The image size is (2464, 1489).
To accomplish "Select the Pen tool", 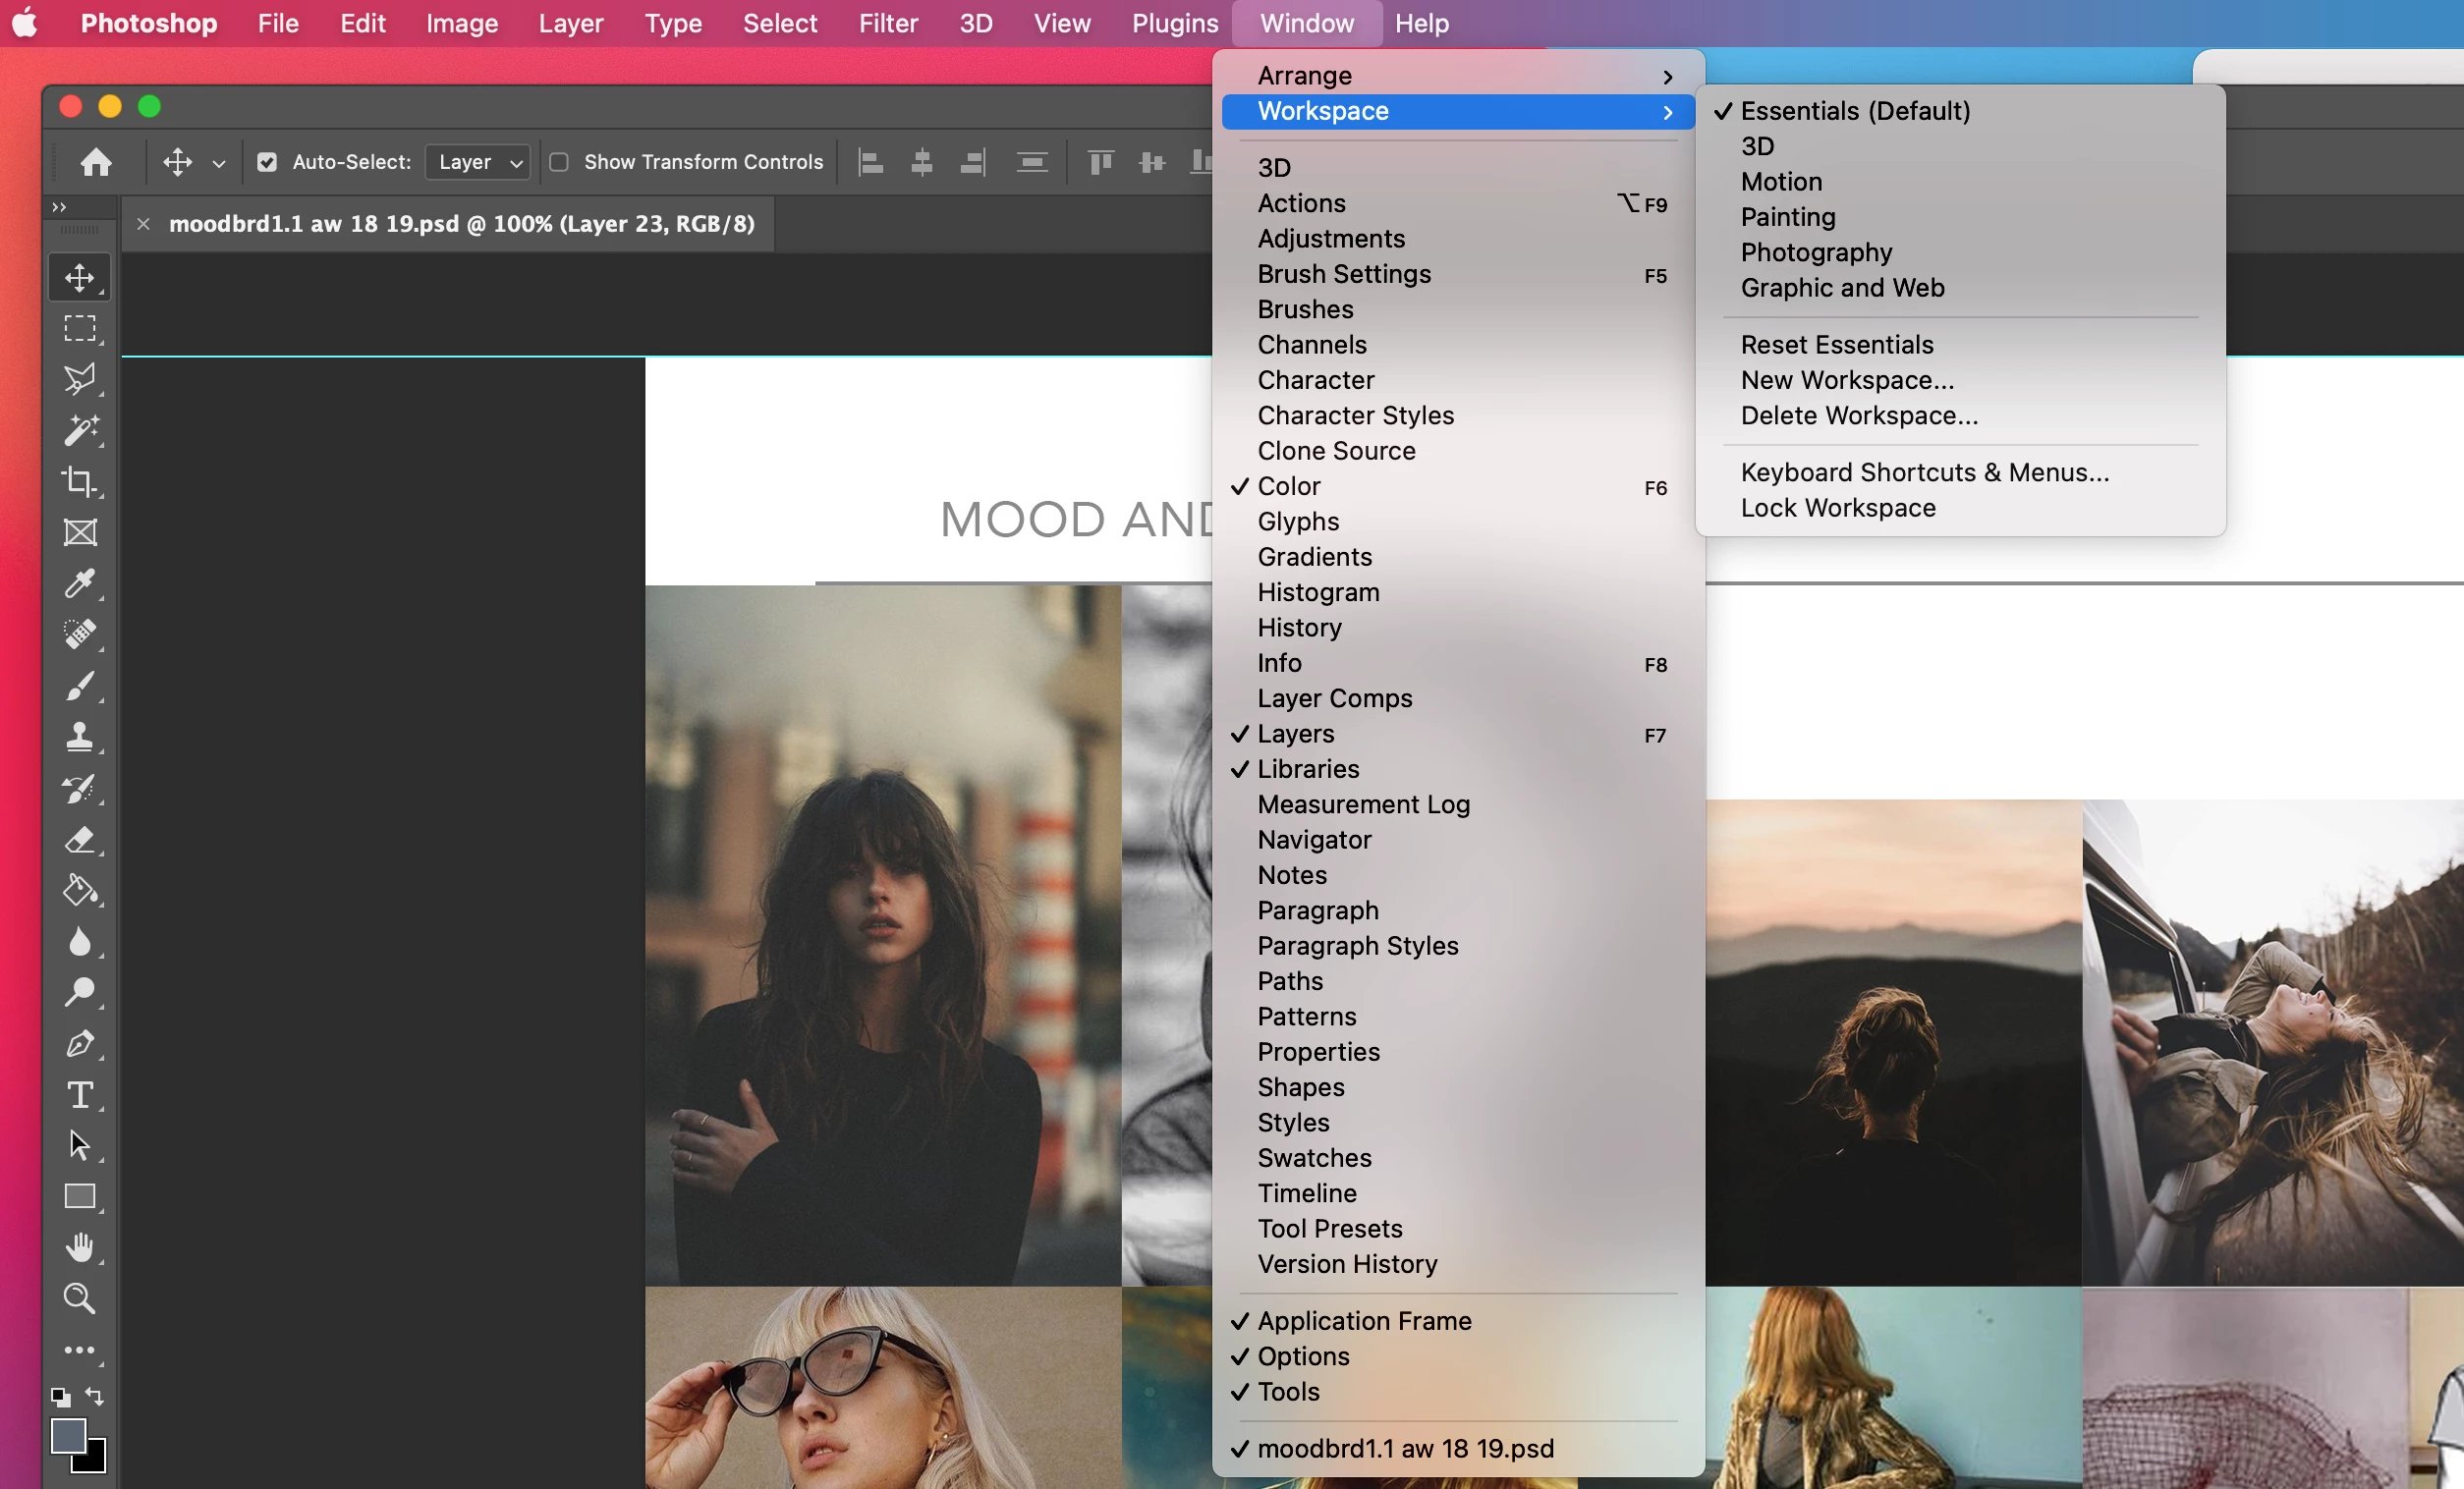I will [x=80, y=1044].
